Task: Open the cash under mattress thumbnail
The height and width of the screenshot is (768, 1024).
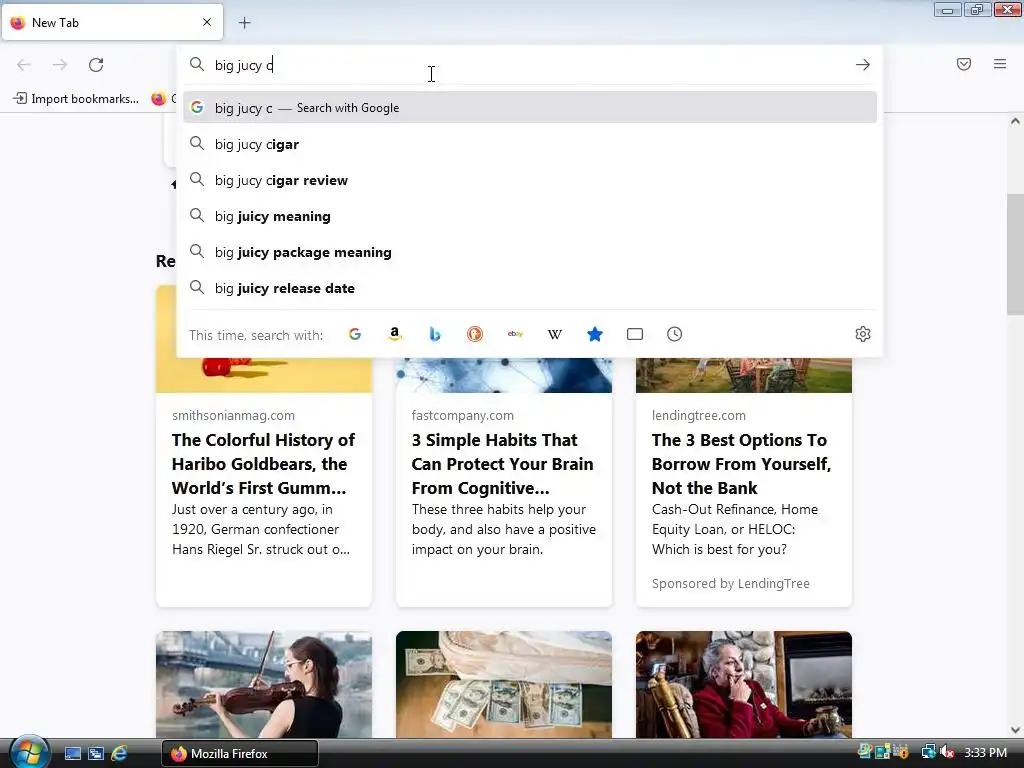Action: click(504, 684)
